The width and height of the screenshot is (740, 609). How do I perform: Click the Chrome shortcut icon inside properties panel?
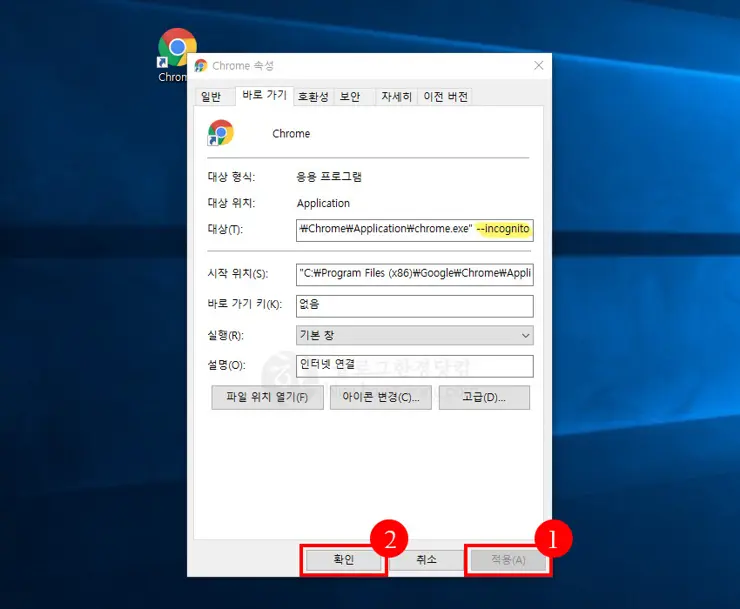(x=220, y=133)
